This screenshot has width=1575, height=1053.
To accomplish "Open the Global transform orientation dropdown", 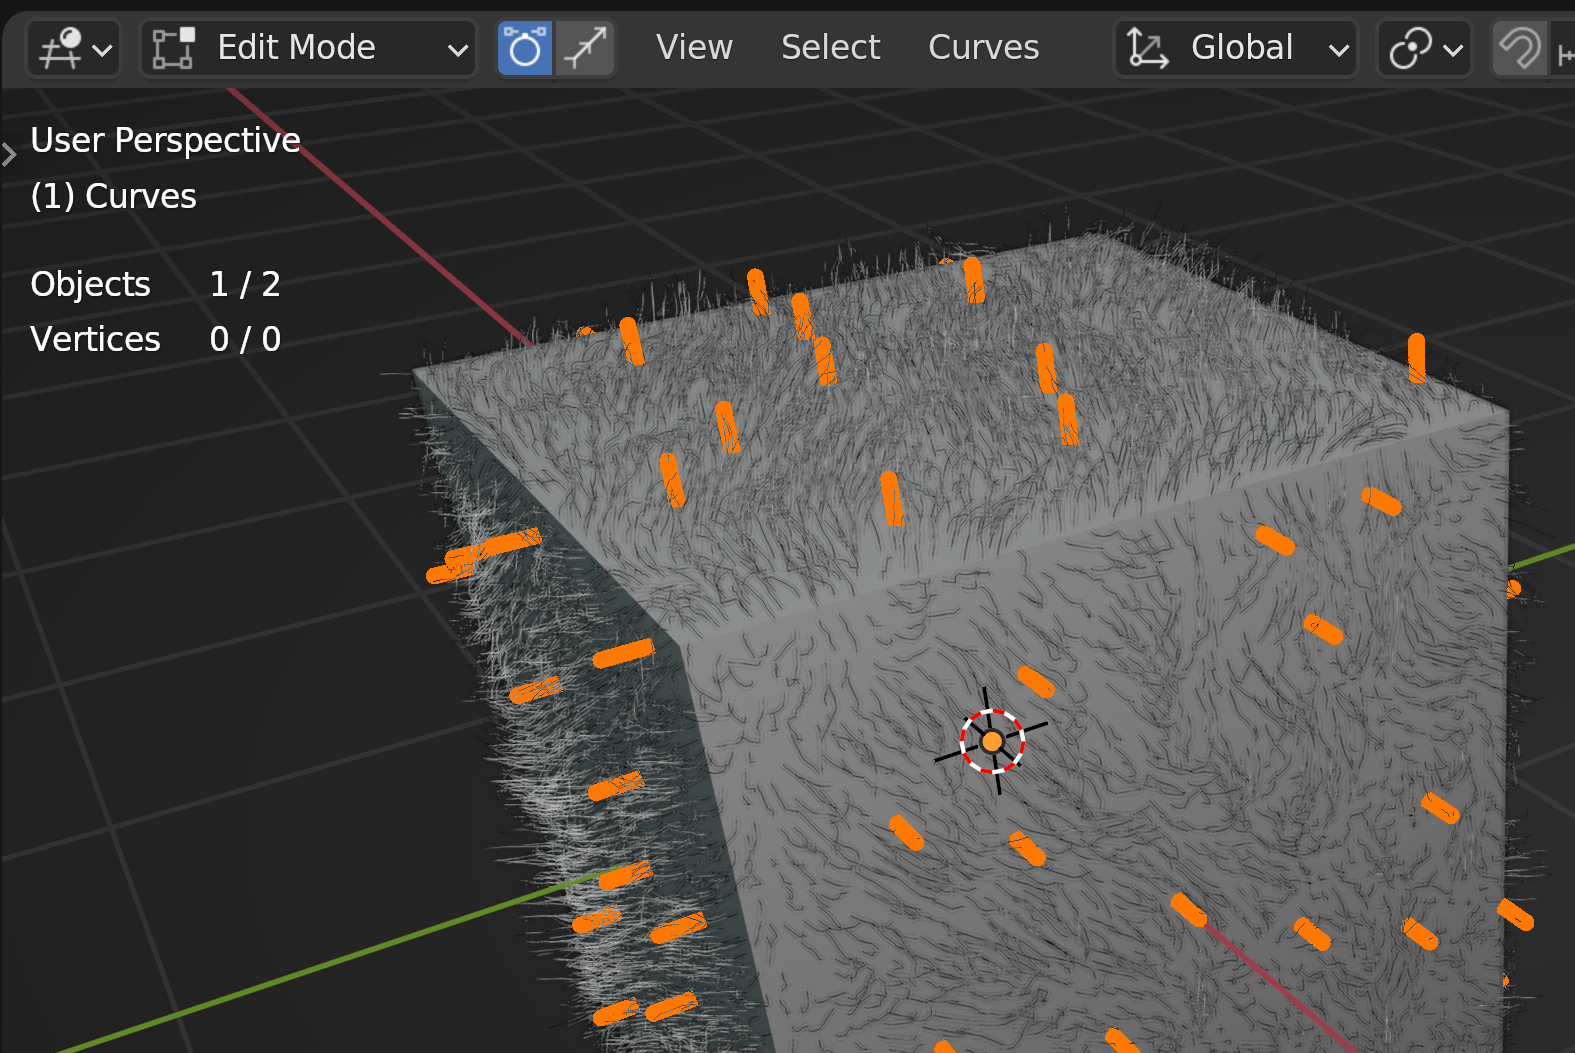I will pos(1236,48).
